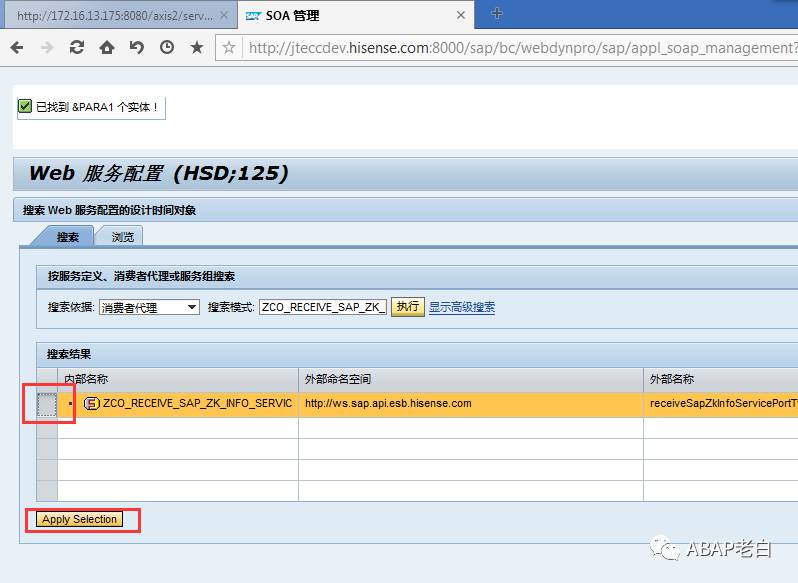The image size is (798, 583).
Task: Close the SOA 管理 tab
Action: [461, 15]
